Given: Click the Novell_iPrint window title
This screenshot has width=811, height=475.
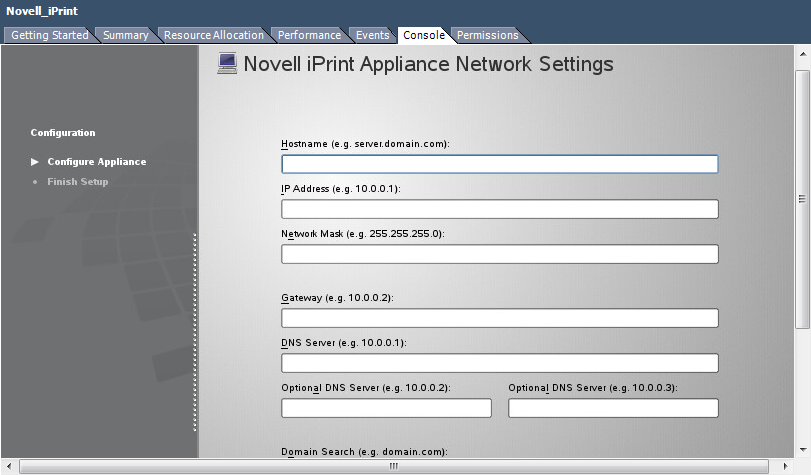Looking at the screenshot, I should [42, 11].
